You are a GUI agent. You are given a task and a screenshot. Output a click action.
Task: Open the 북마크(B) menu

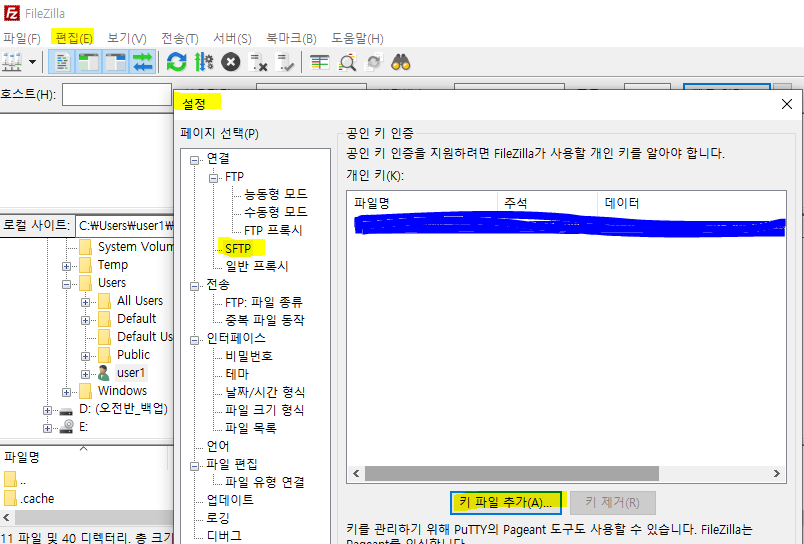[291, 38]
